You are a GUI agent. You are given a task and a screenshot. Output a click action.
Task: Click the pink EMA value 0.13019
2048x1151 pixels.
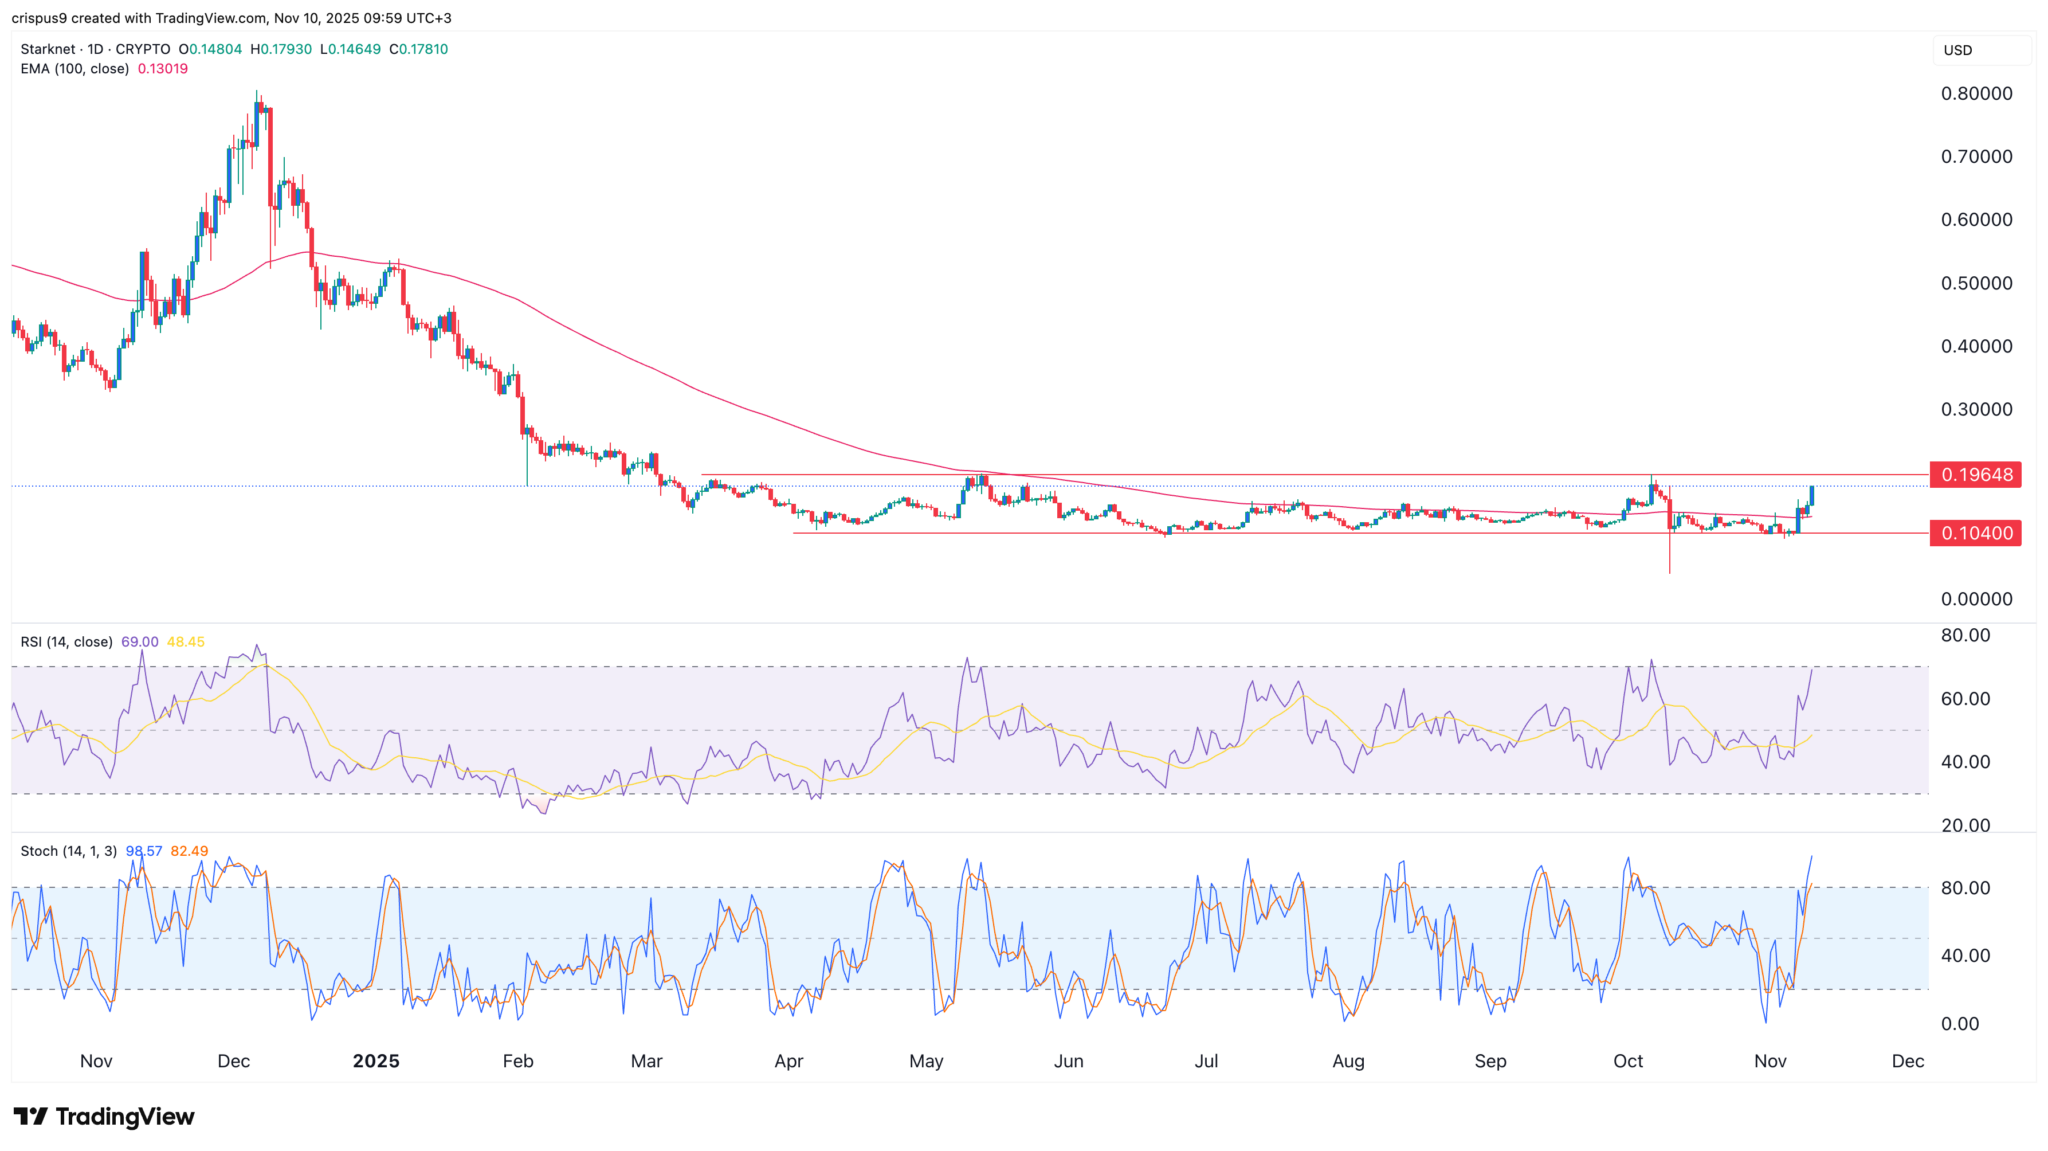point(163,69)
